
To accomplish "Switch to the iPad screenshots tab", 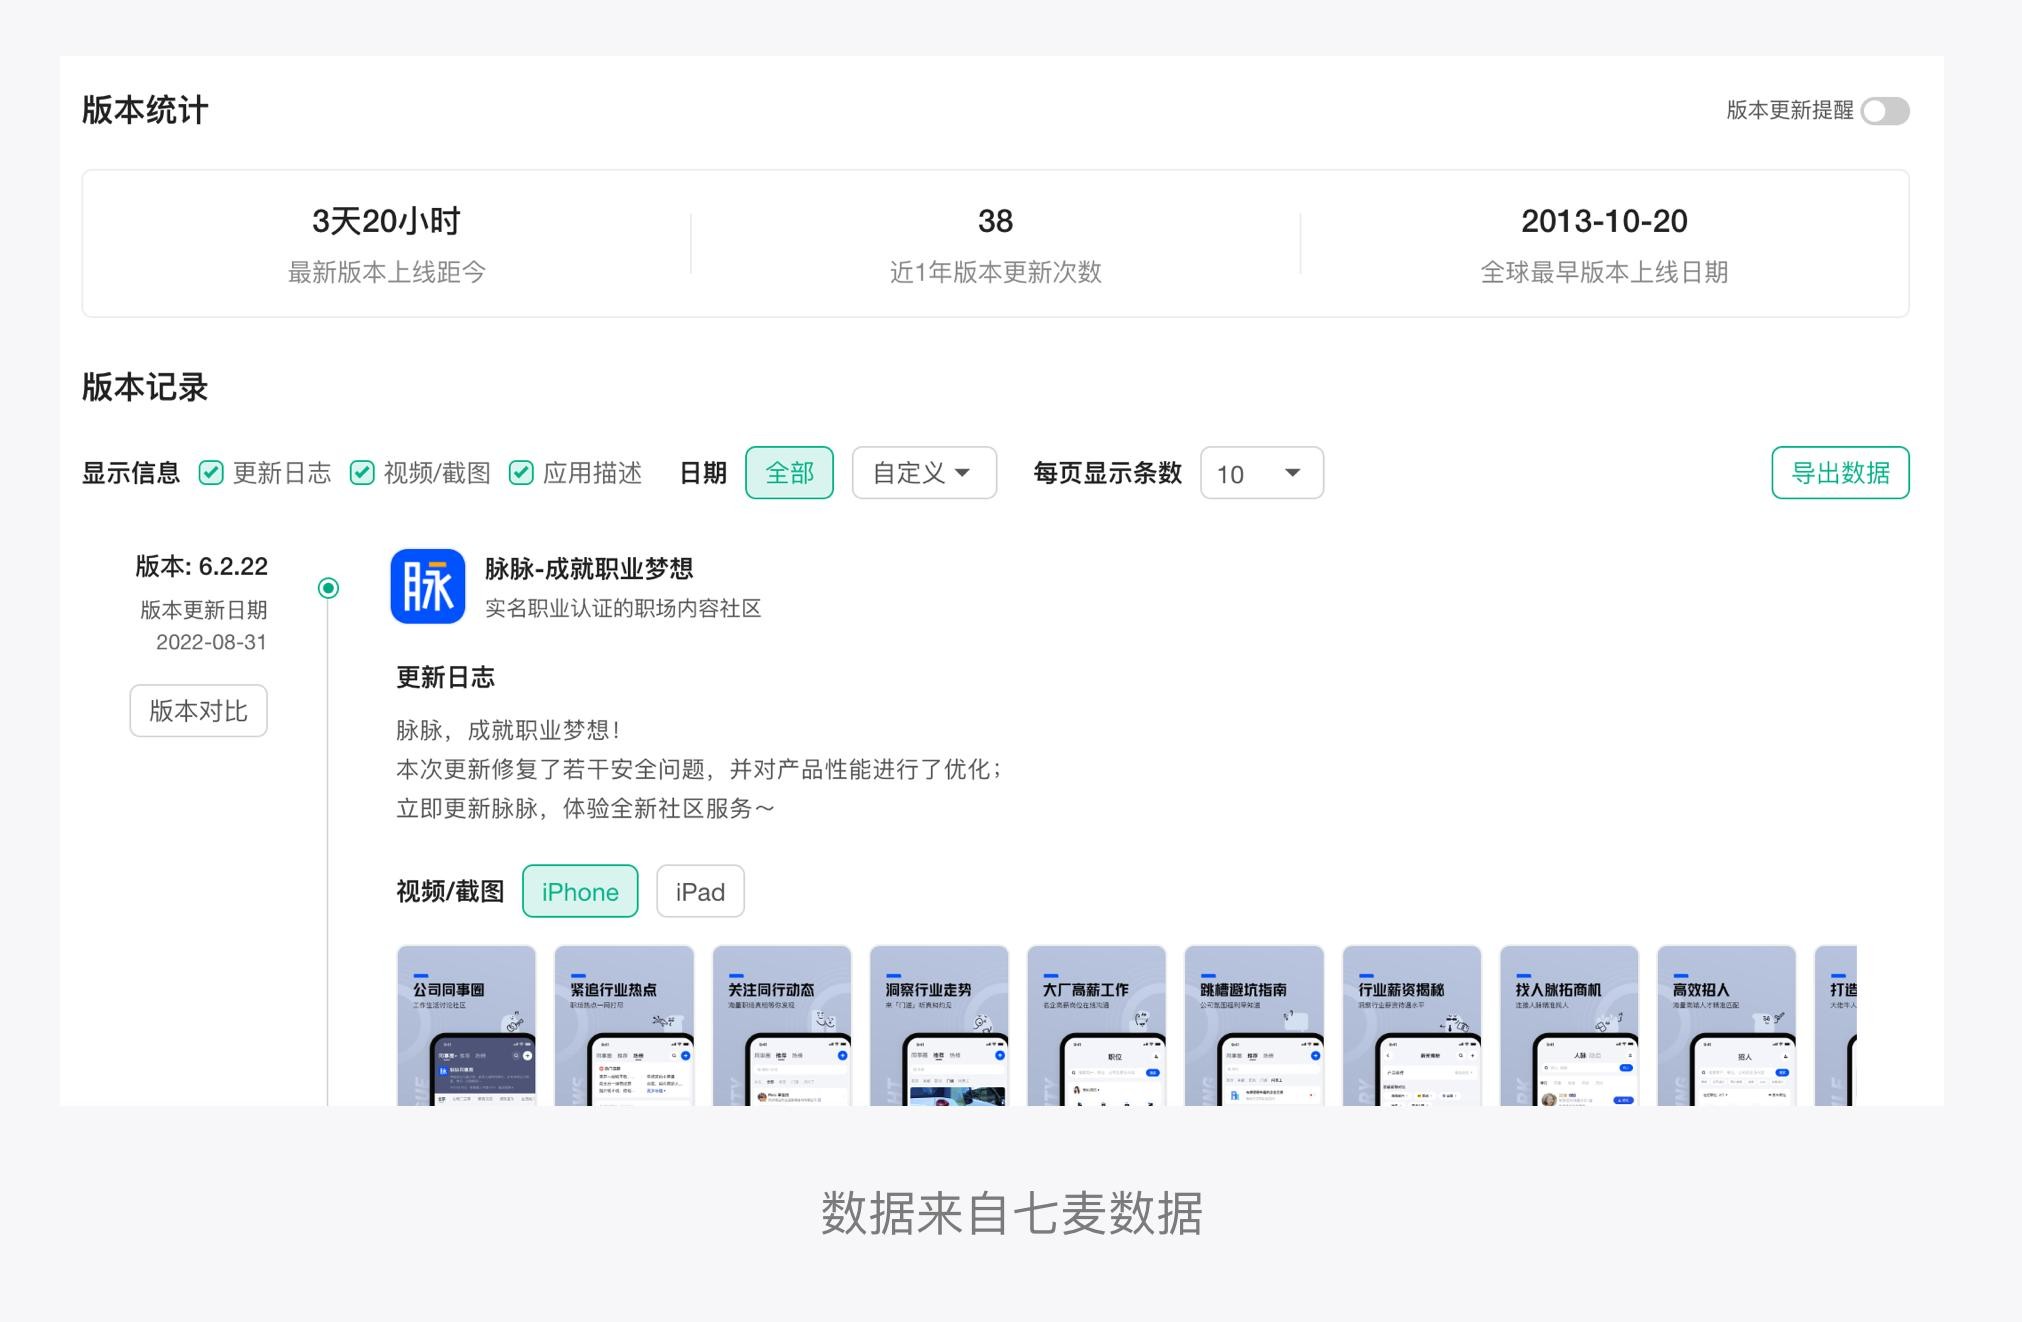I will [x=700, y=891].
